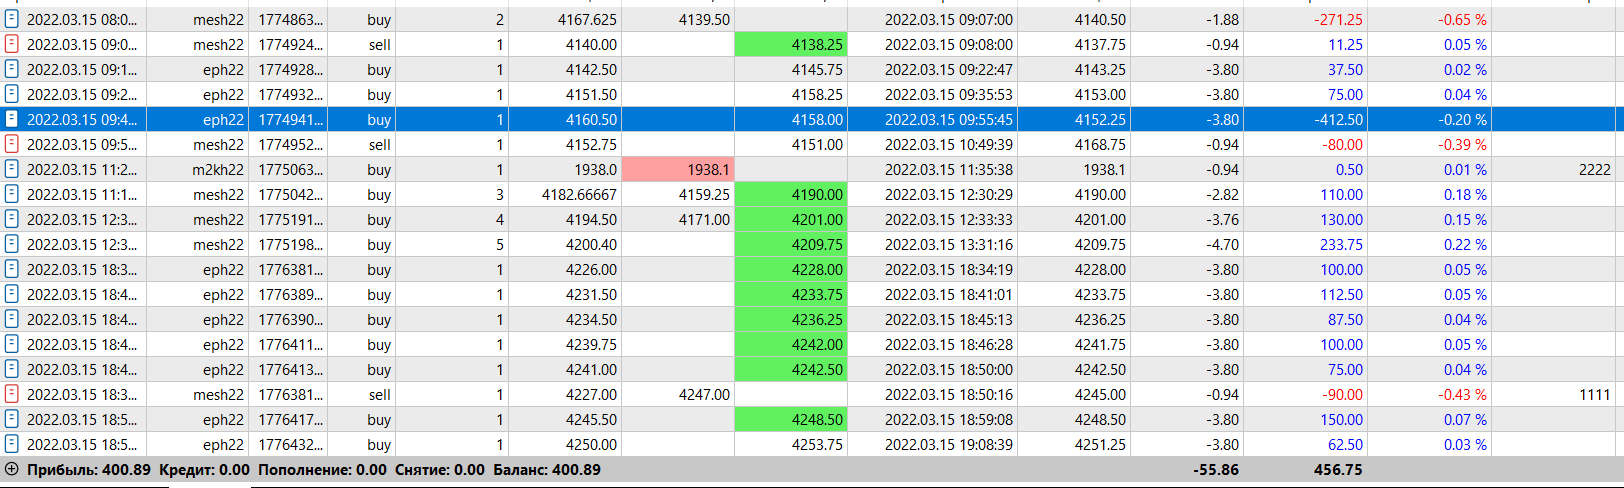Click the close time 2022.03.15 12:30:29
Screen dimensions: 1624x488
tap(948, 194)
